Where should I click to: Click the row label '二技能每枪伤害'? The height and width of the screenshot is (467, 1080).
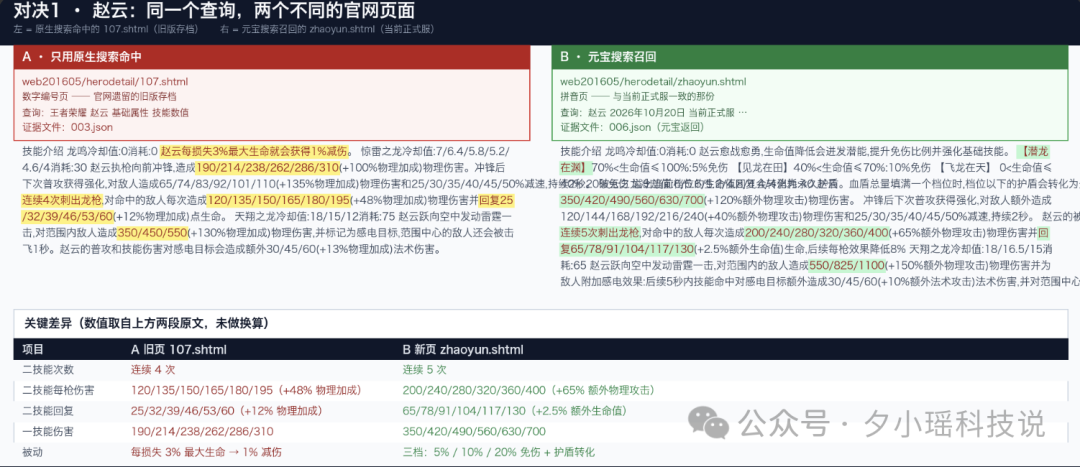59,391
